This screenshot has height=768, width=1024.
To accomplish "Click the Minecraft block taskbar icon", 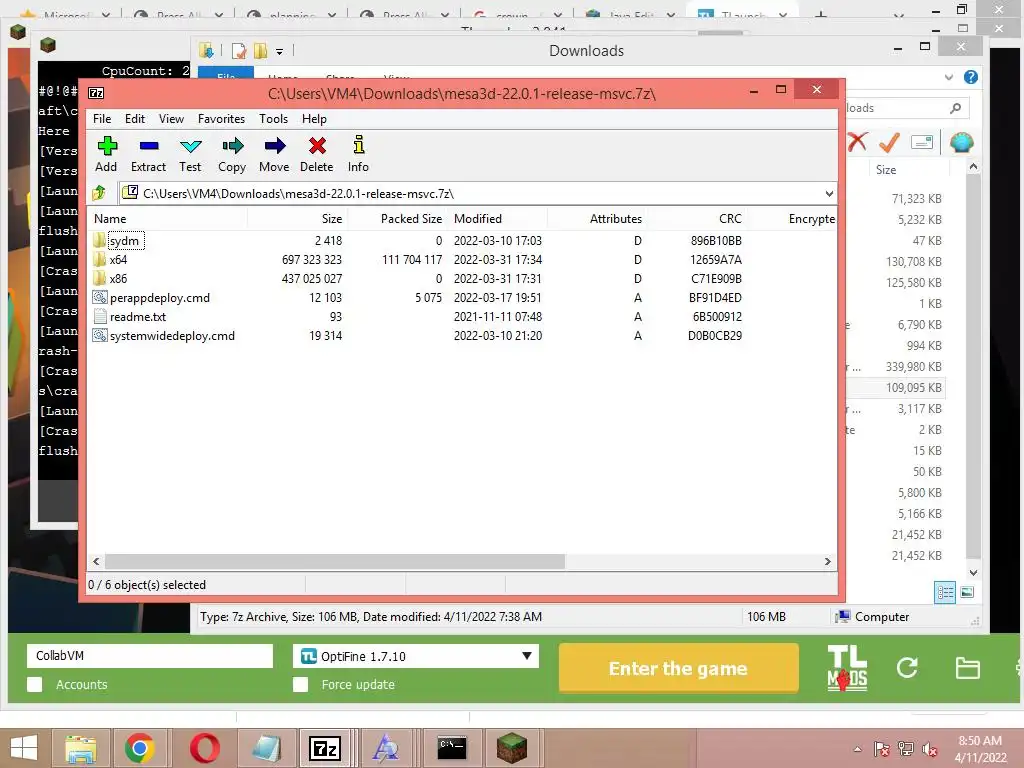I will 511,748.
